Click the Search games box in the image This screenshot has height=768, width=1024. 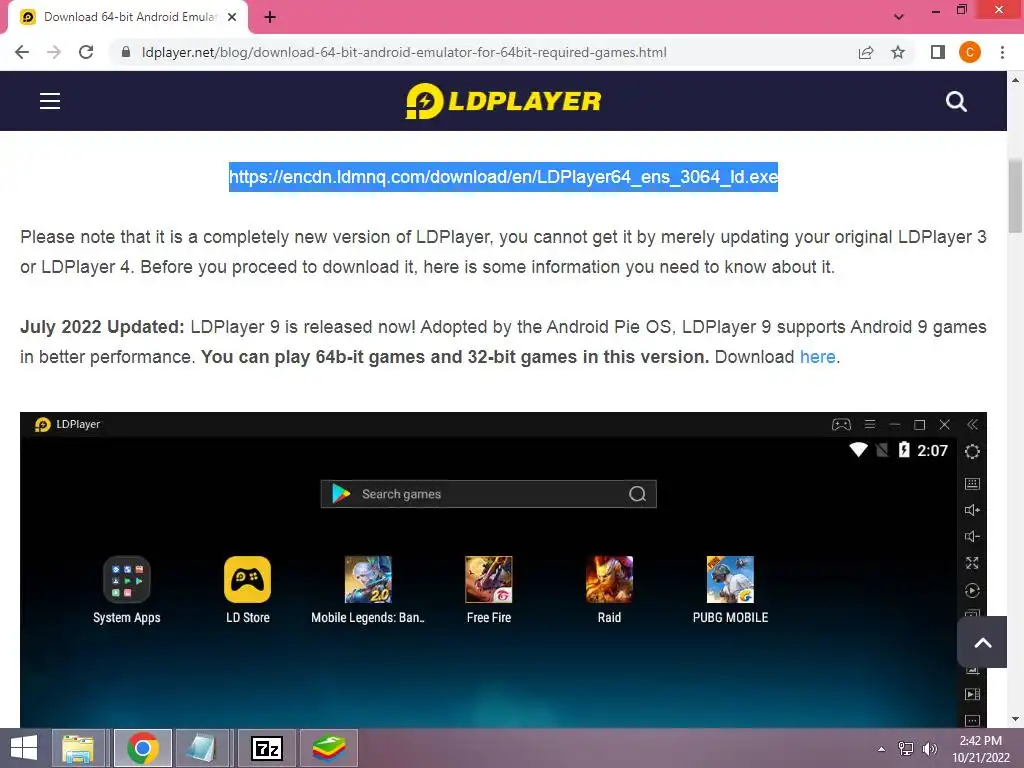488,494
